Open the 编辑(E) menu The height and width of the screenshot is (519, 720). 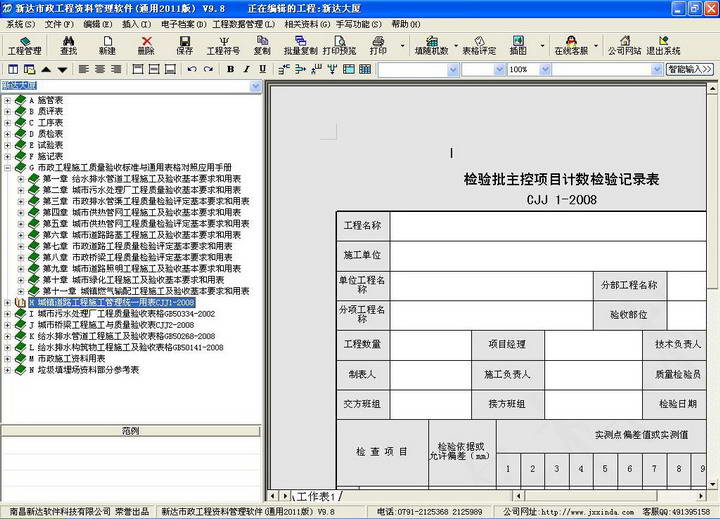pyautogui.click(x=98, y=24)
